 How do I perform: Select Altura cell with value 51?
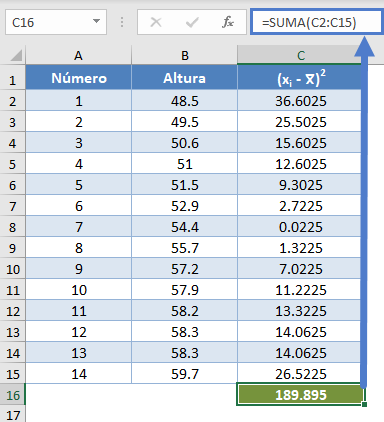point(185,164)
